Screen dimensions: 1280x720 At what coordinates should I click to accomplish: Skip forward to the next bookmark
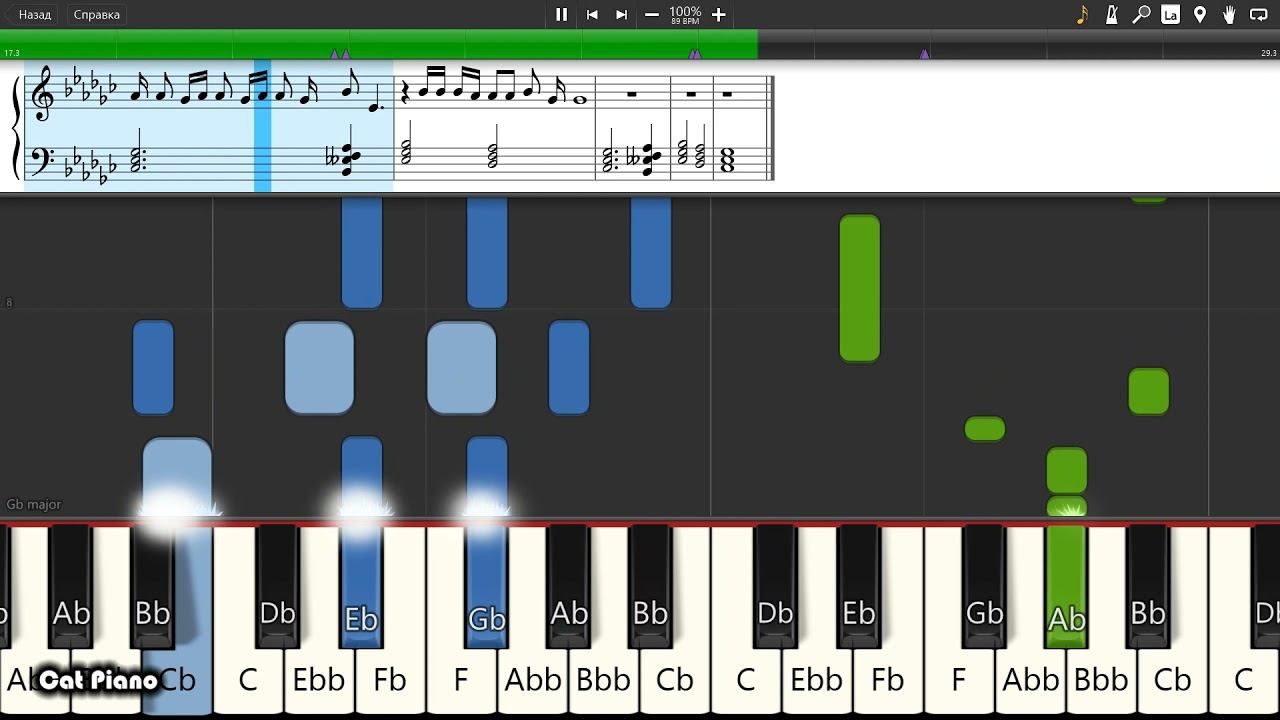621,14
